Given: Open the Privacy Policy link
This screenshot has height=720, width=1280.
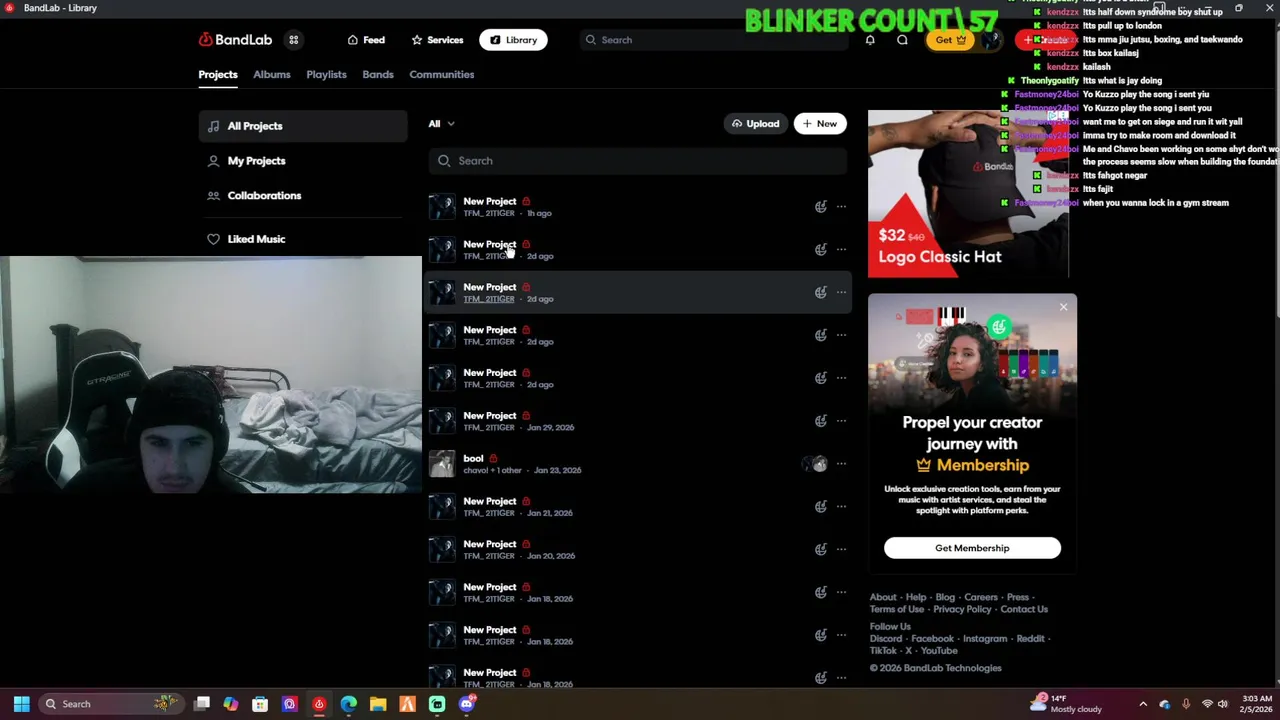Looking at the screenshot, I should (x=962, y=609).
